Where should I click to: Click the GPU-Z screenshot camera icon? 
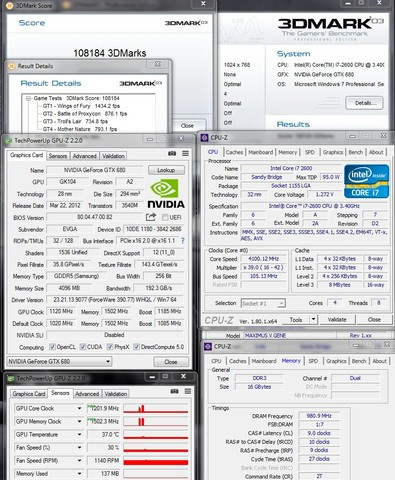(172, 153)
